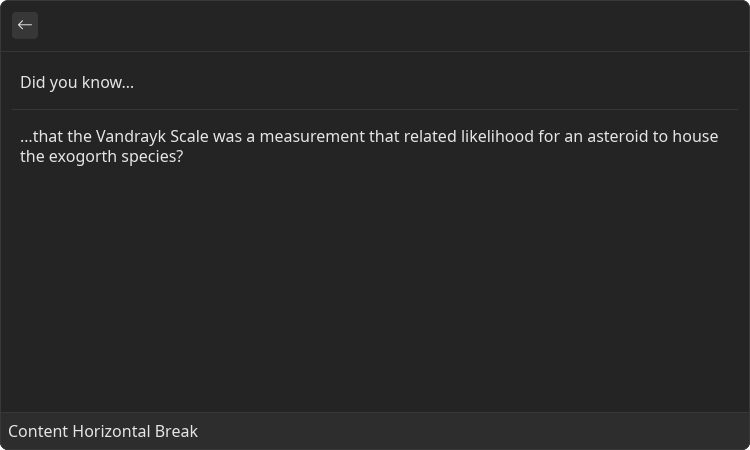Click the word "related" in the paragraph

(430, 137)
